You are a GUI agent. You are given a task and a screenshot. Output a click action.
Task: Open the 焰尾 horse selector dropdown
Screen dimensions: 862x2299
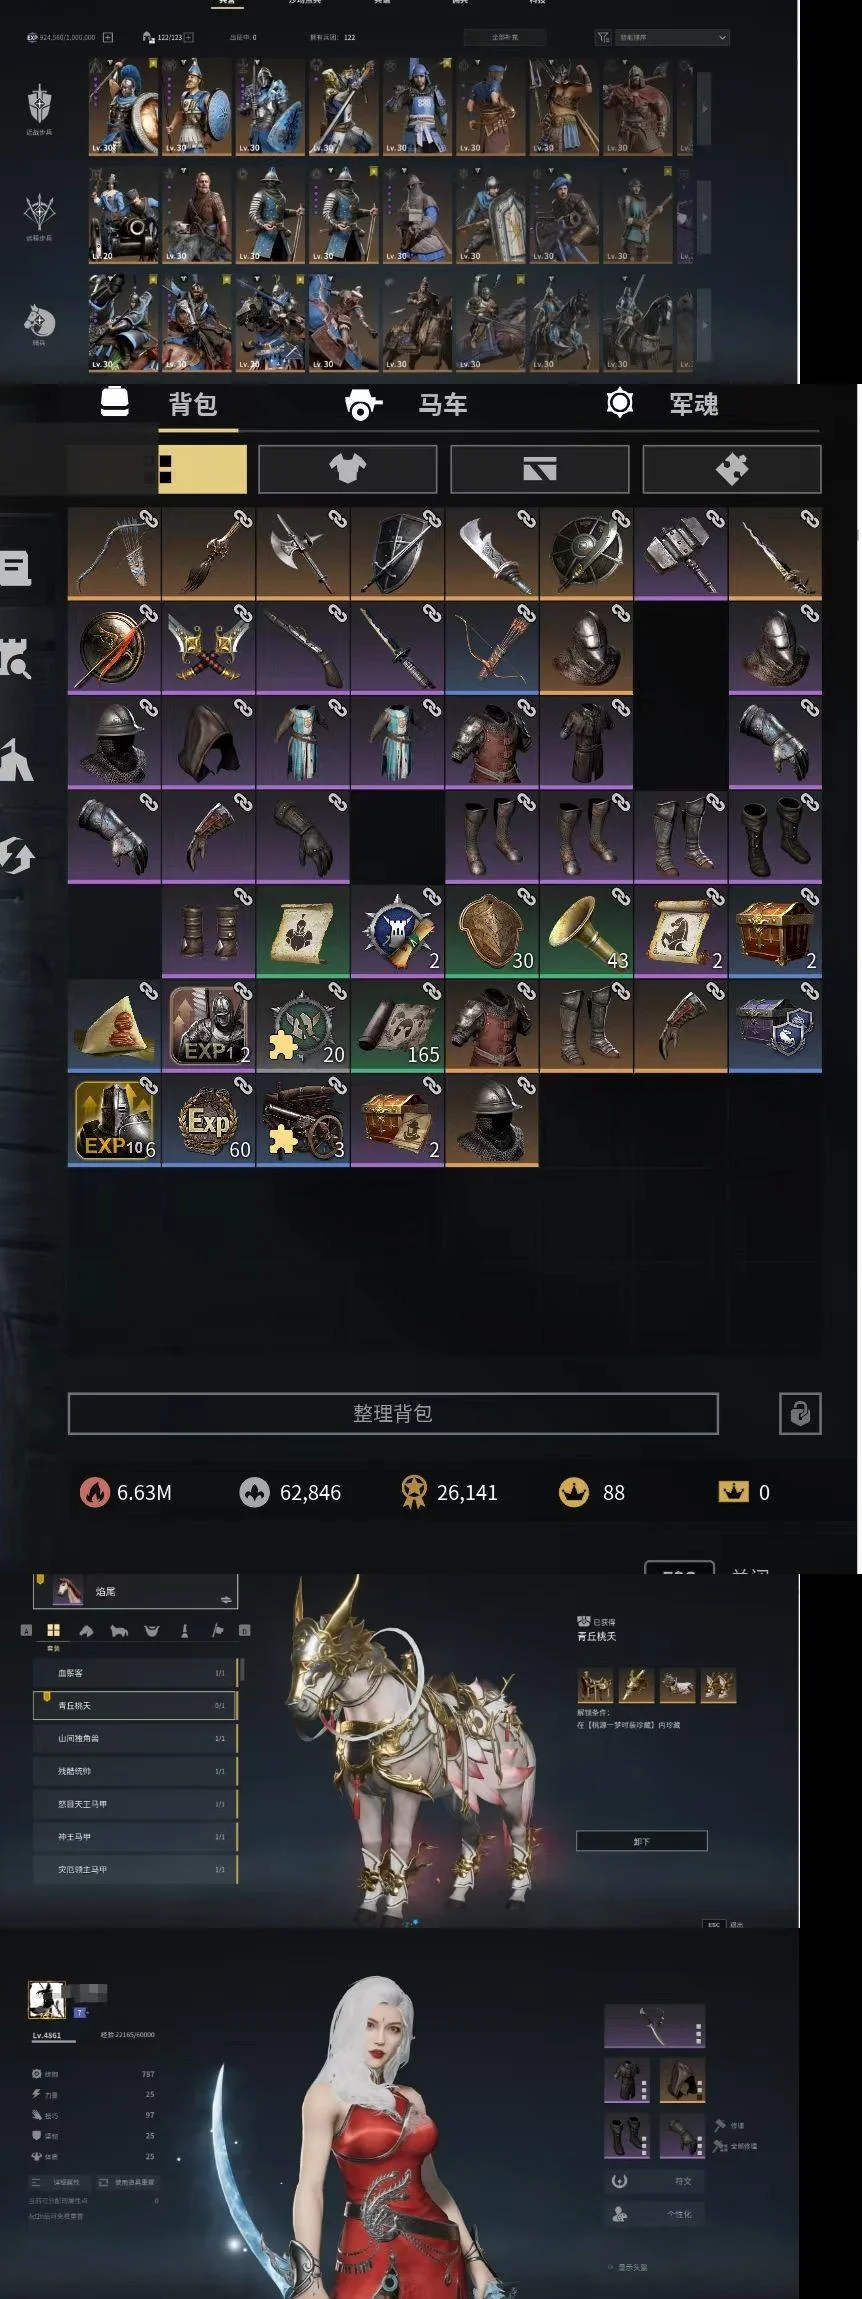(136, 1591)
